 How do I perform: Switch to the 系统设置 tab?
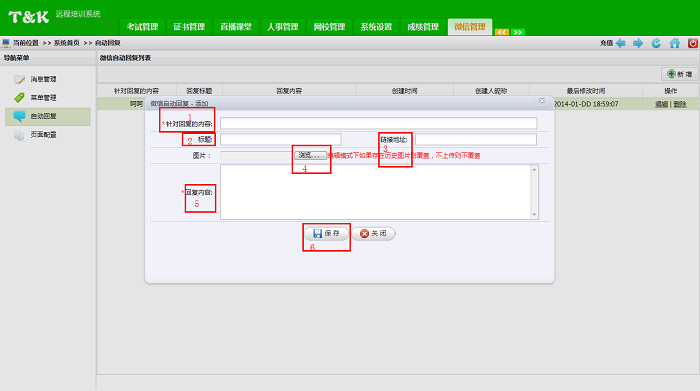[376, 27]
